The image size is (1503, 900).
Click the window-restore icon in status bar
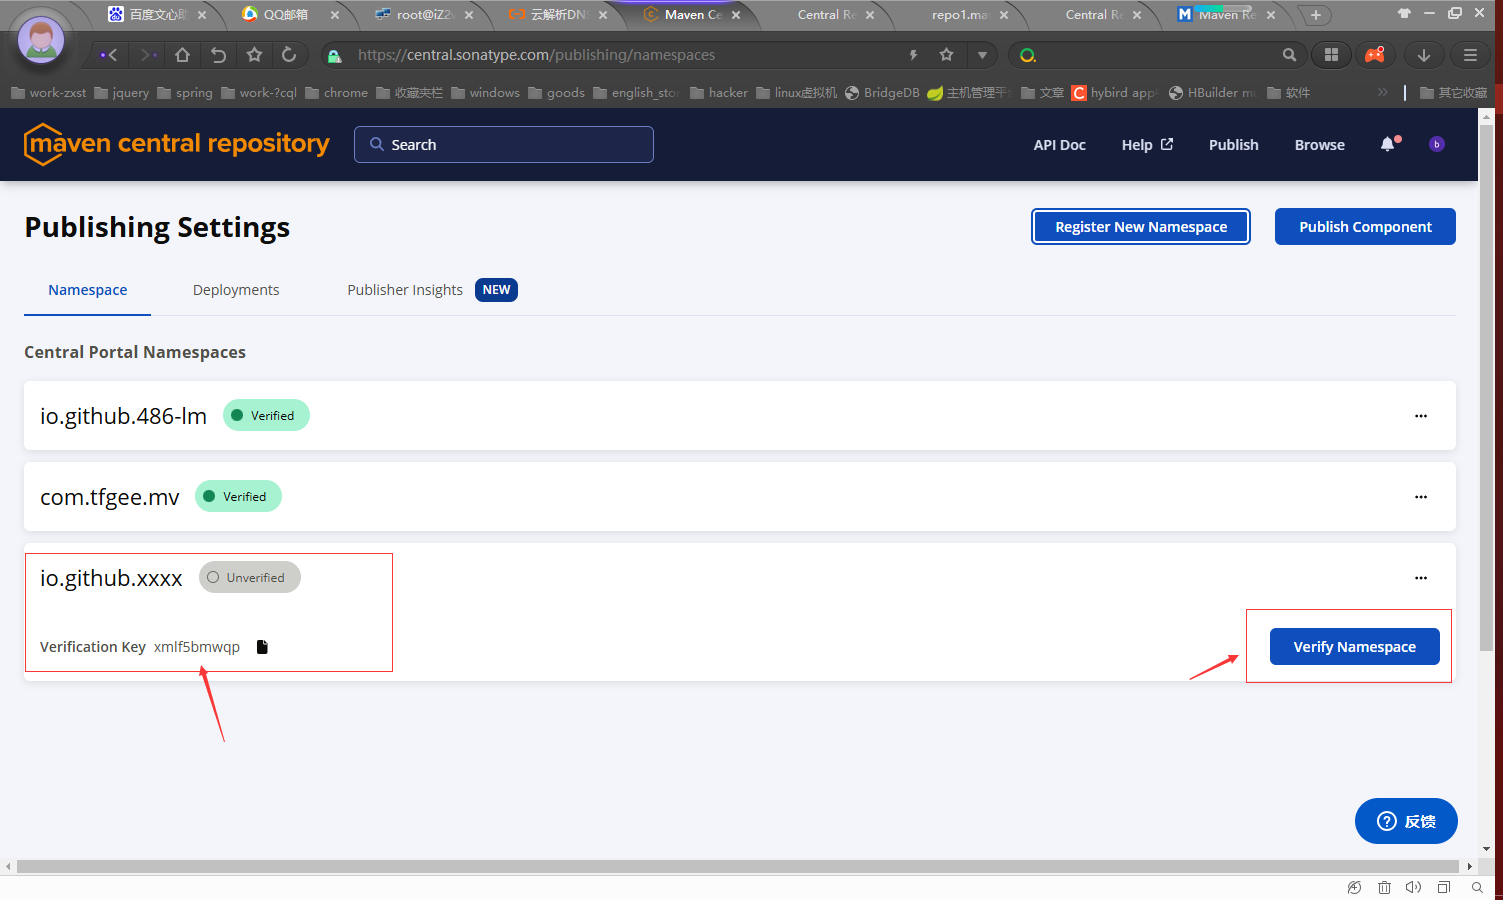(1444, 887)
